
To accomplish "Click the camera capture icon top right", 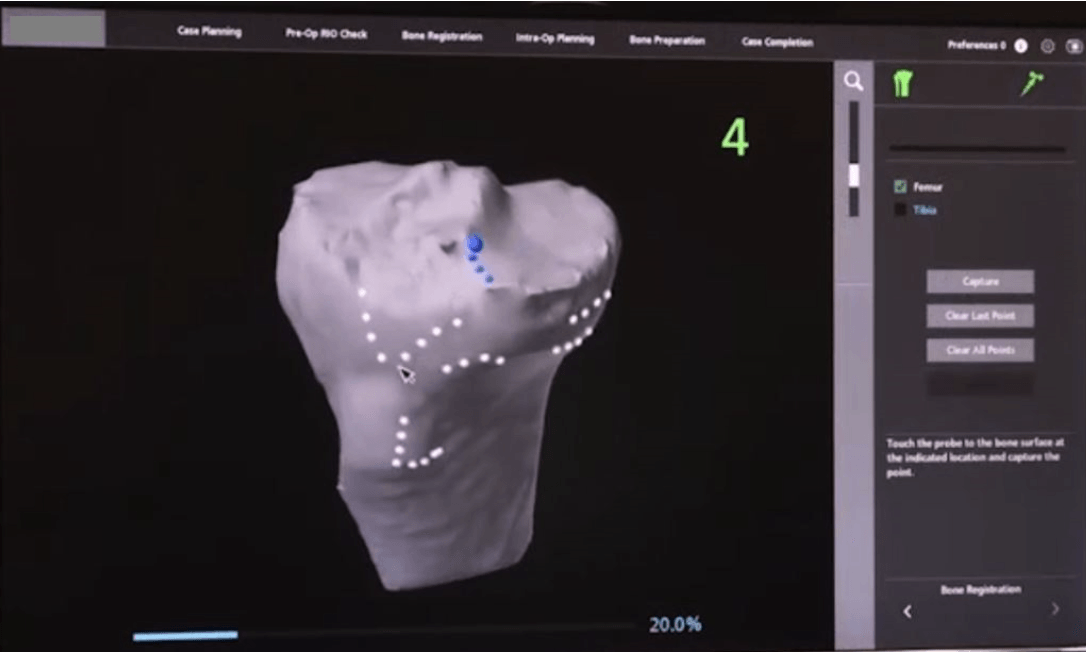I will [x=1072, y=46].
